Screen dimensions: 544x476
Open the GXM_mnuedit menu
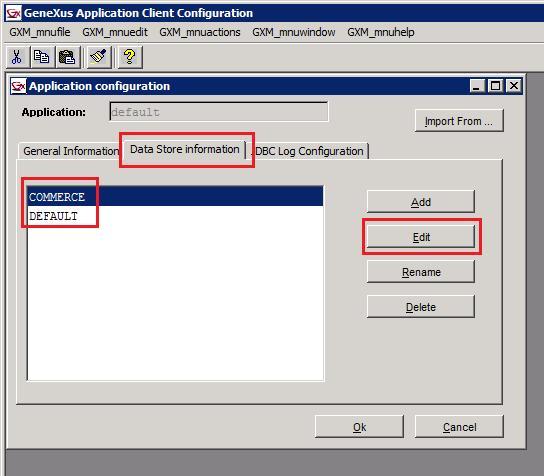pyautogui.click(x=115, y=32)
